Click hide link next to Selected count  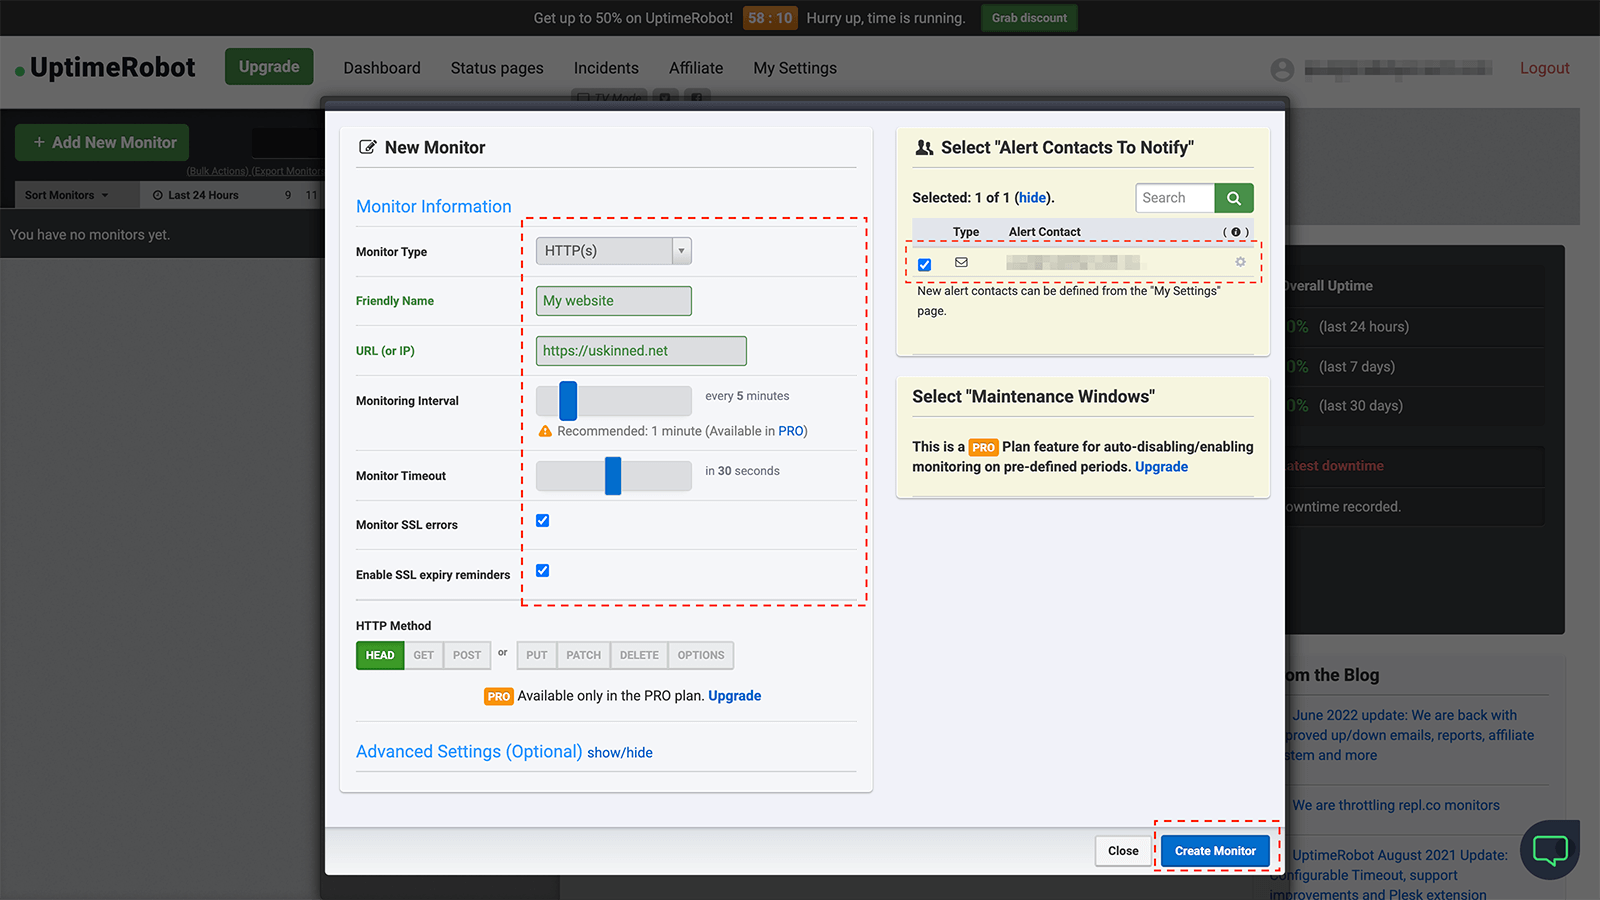coord(1033,198)
